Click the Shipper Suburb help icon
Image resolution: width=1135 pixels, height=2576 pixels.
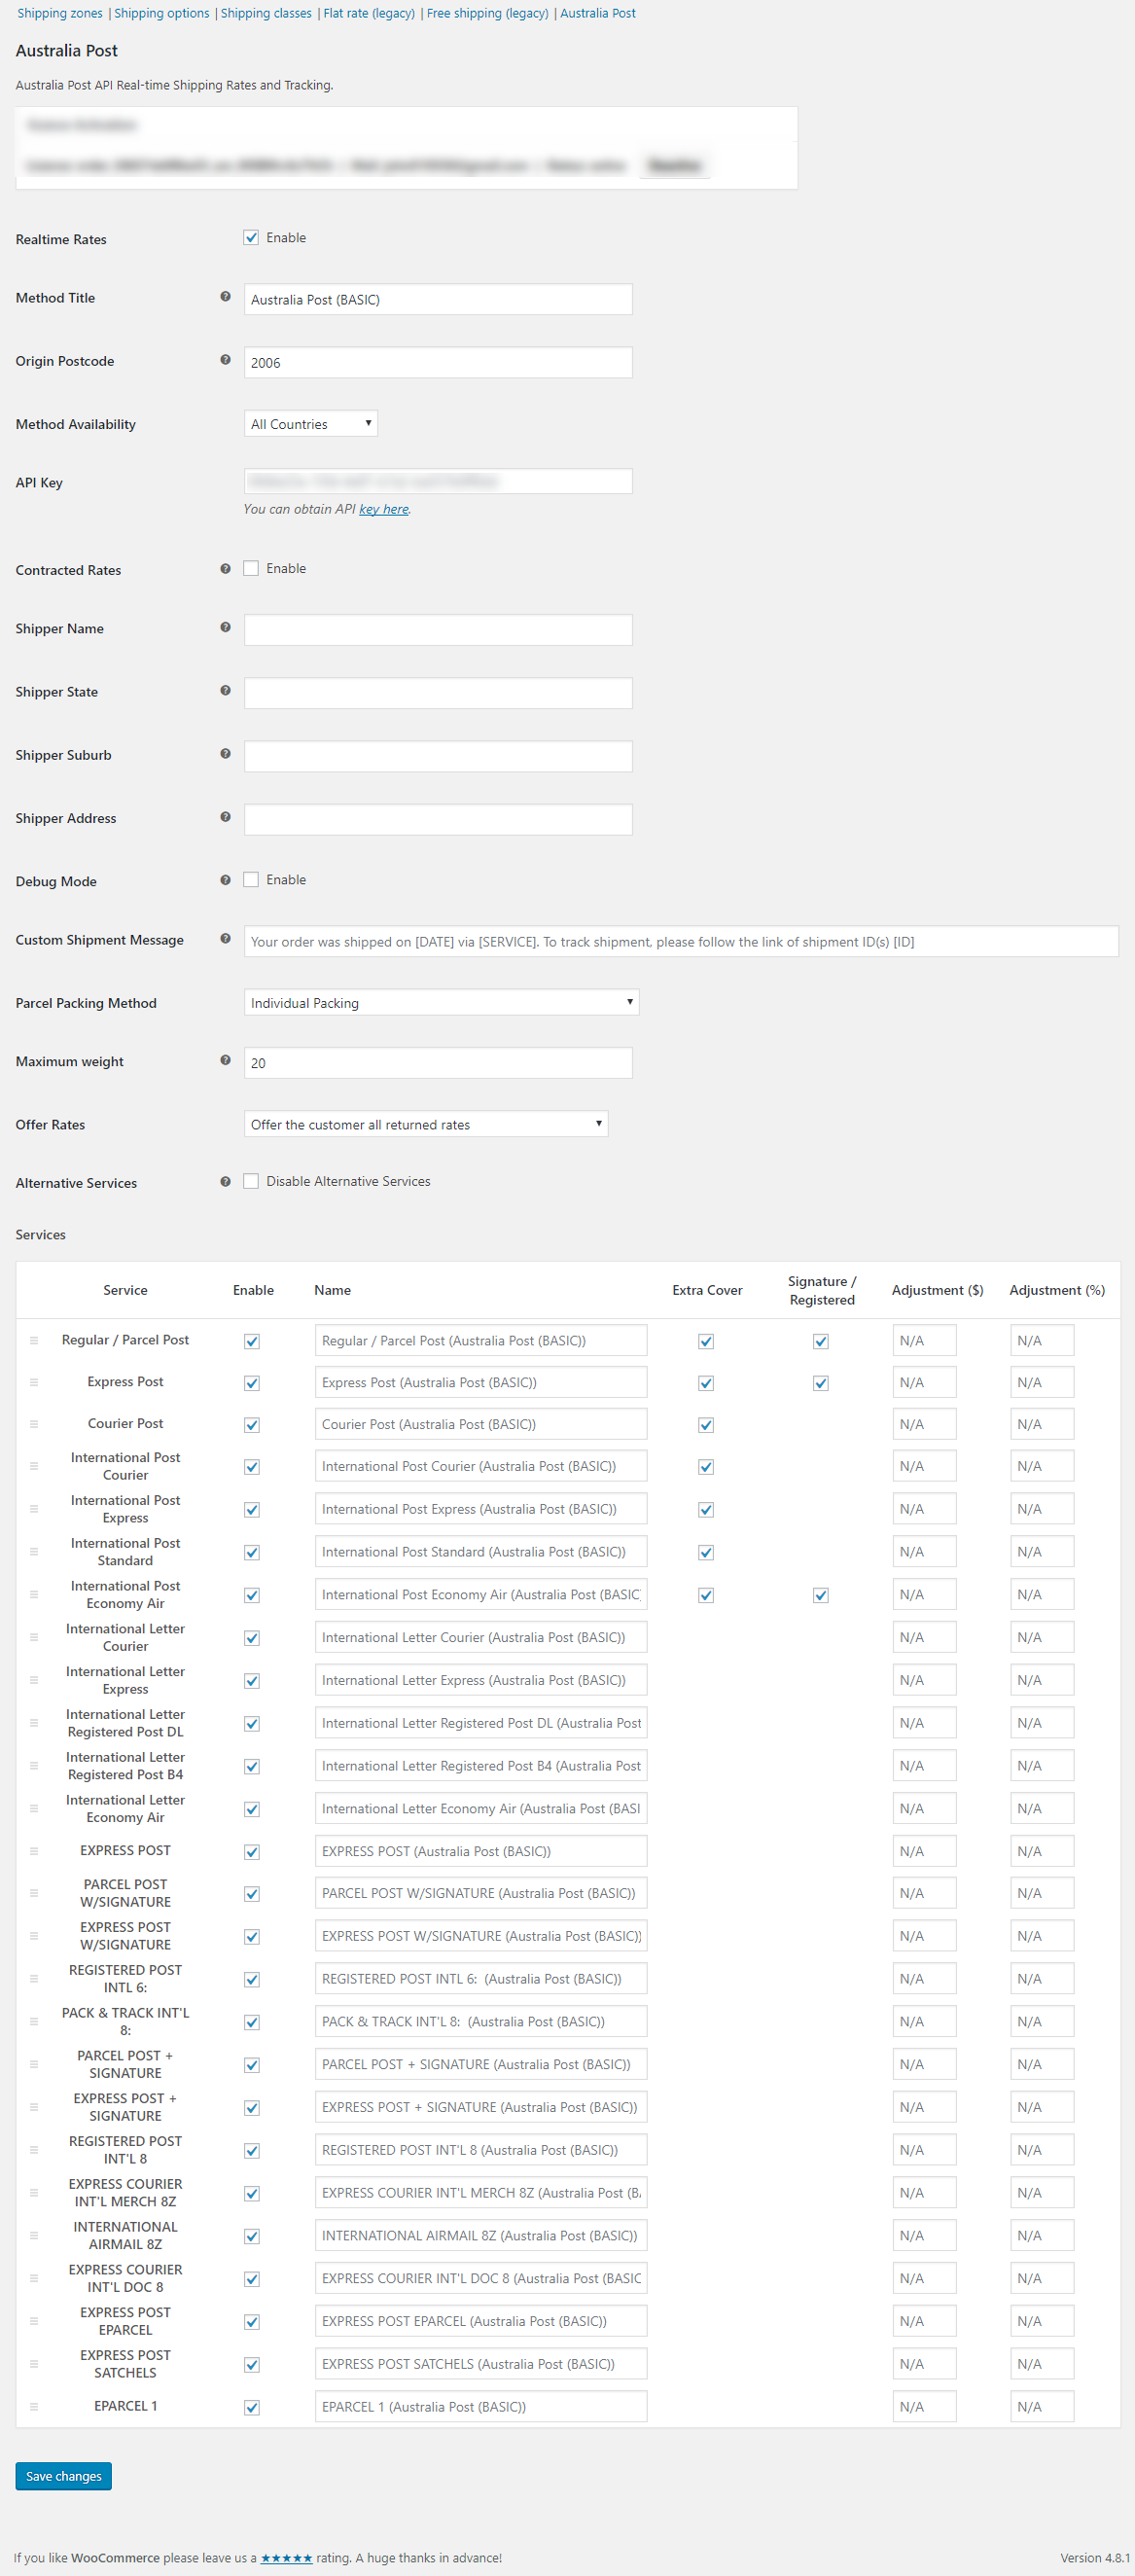tap(225, 754)
